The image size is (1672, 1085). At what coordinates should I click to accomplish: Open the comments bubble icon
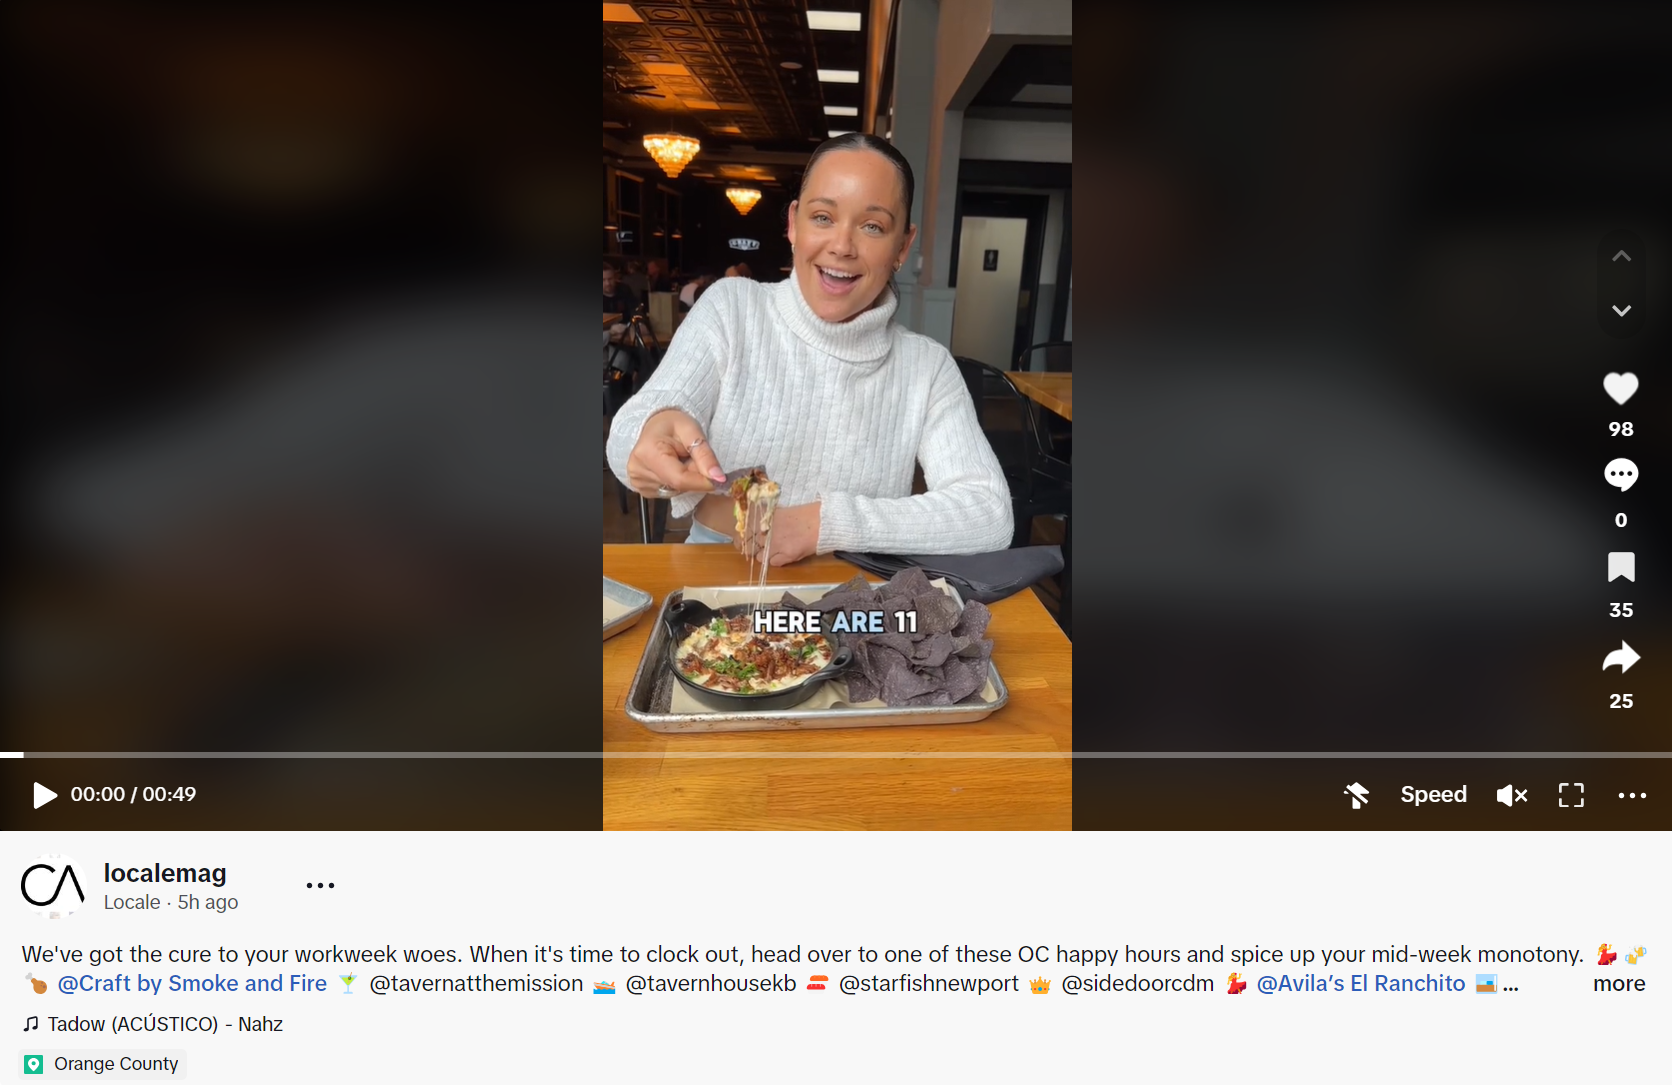pos(1621,475)
